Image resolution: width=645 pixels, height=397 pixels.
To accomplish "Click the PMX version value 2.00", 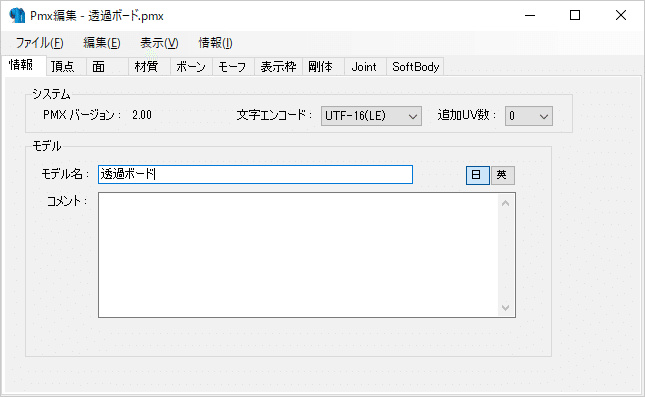I will (142, 115).
